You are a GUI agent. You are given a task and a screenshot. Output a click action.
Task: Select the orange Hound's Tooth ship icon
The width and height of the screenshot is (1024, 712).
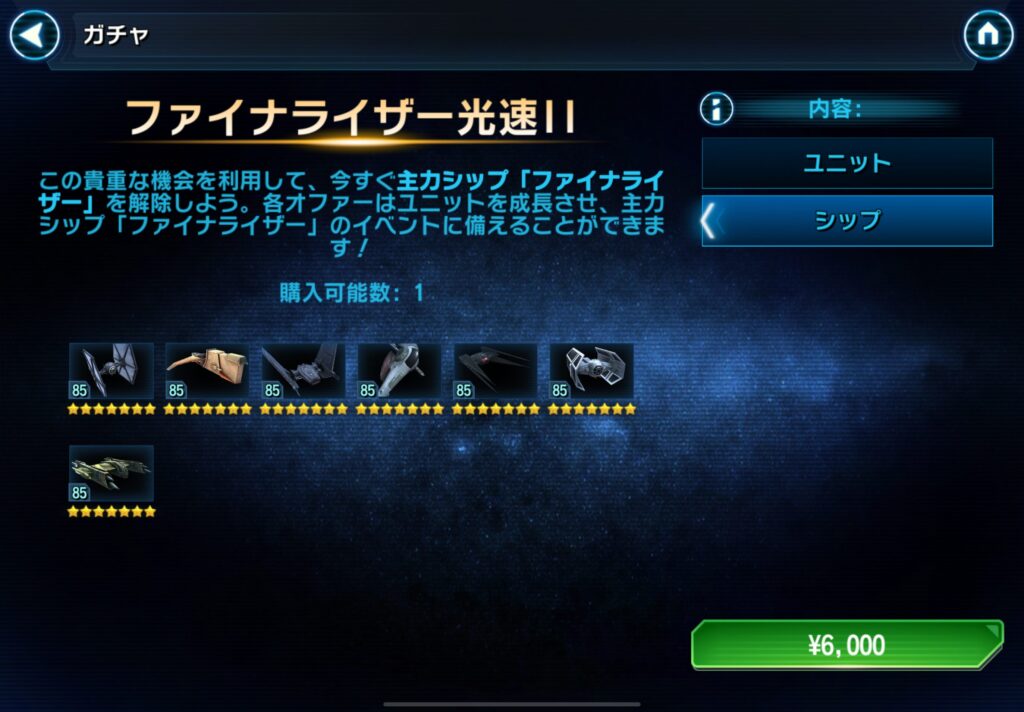(x=207, y=371)
